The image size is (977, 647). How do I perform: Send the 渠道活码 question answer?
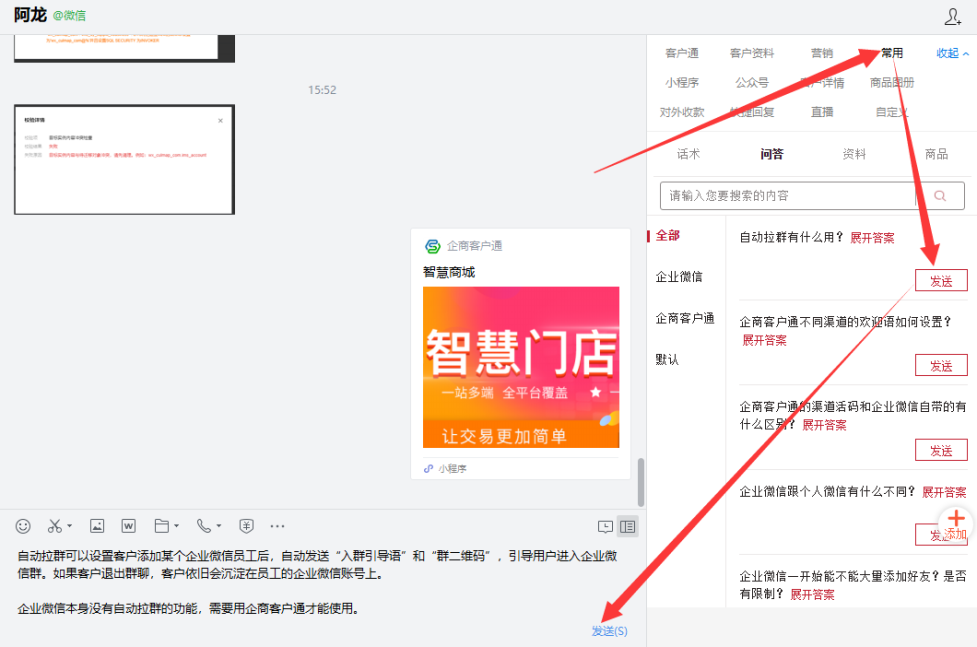[x=941, y=451]
